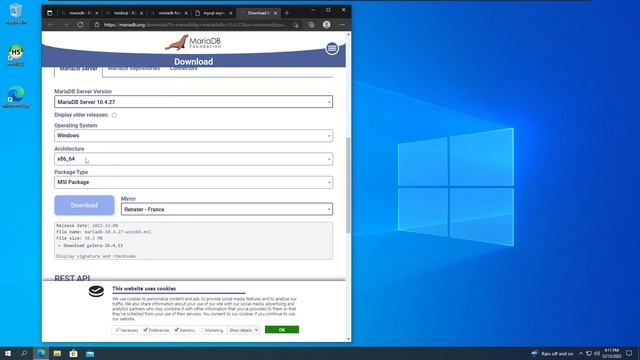Toggle the Necessary cookies checkbox
Image resolution: width=640 pixels, height=360 pixels.
[x=117, y=330]
